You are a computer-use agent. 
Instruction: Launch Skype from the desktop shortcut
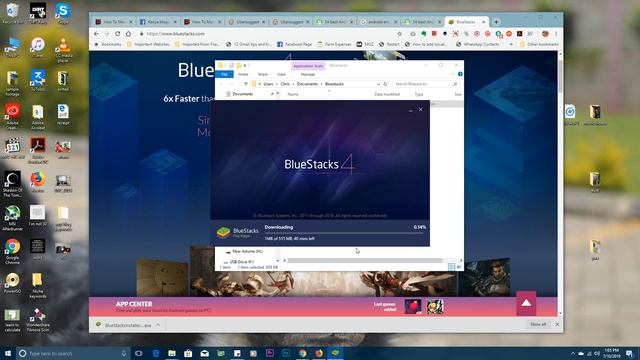(x=63, y=13)
